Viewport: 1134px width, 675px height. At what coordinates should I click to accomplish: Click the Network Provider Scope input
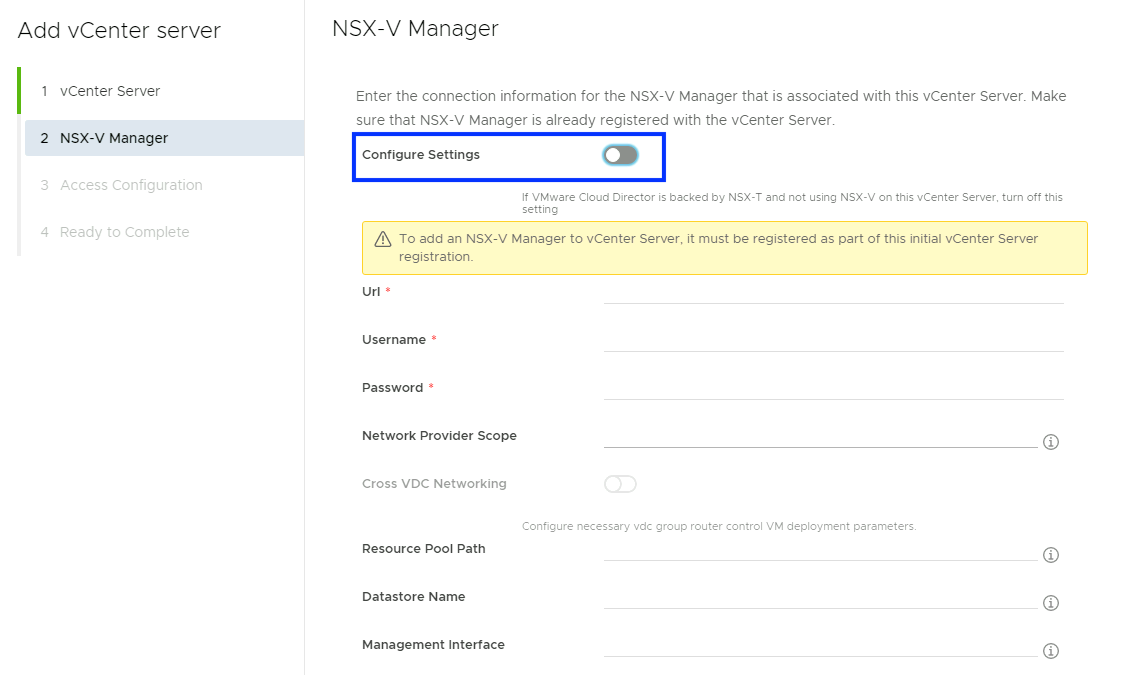pyautogui.click(x=820, y=436)
